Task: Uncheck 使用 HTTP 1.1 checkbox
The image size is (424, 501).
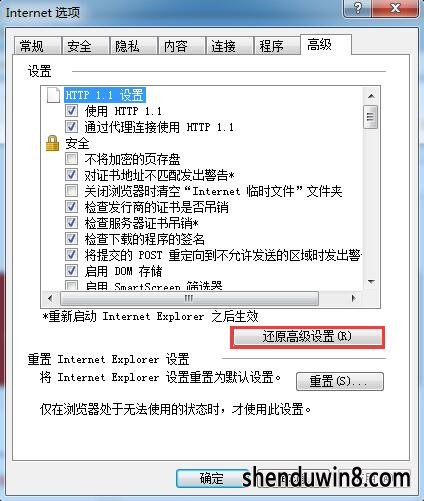Action: click(71, 111)
